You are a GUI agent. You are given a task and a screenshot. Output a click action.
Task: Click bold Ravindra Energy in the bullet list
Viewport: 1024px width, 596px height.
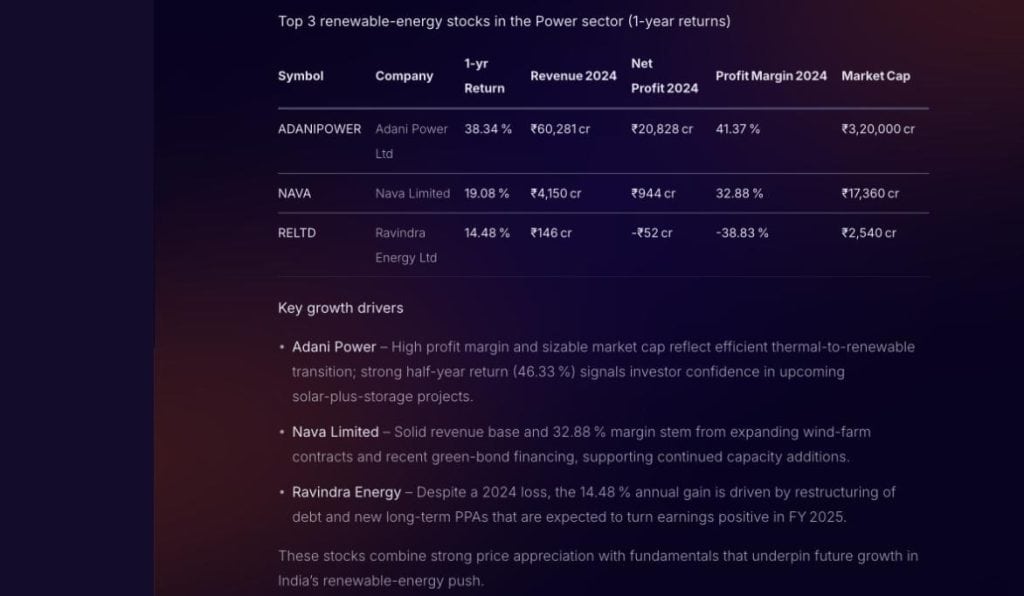[x=346, y=492]
